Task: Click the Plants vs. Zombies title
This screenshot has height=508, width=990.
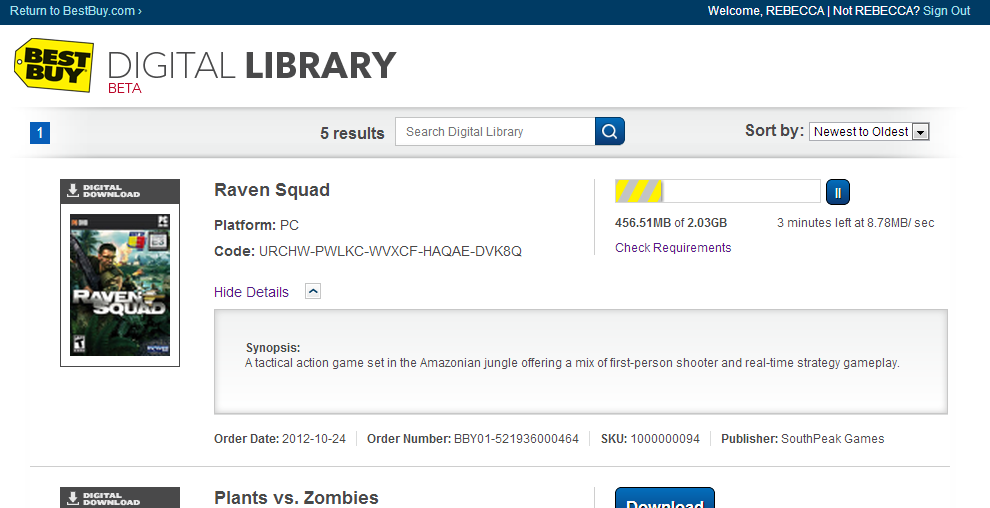Action: click(296, 497)
